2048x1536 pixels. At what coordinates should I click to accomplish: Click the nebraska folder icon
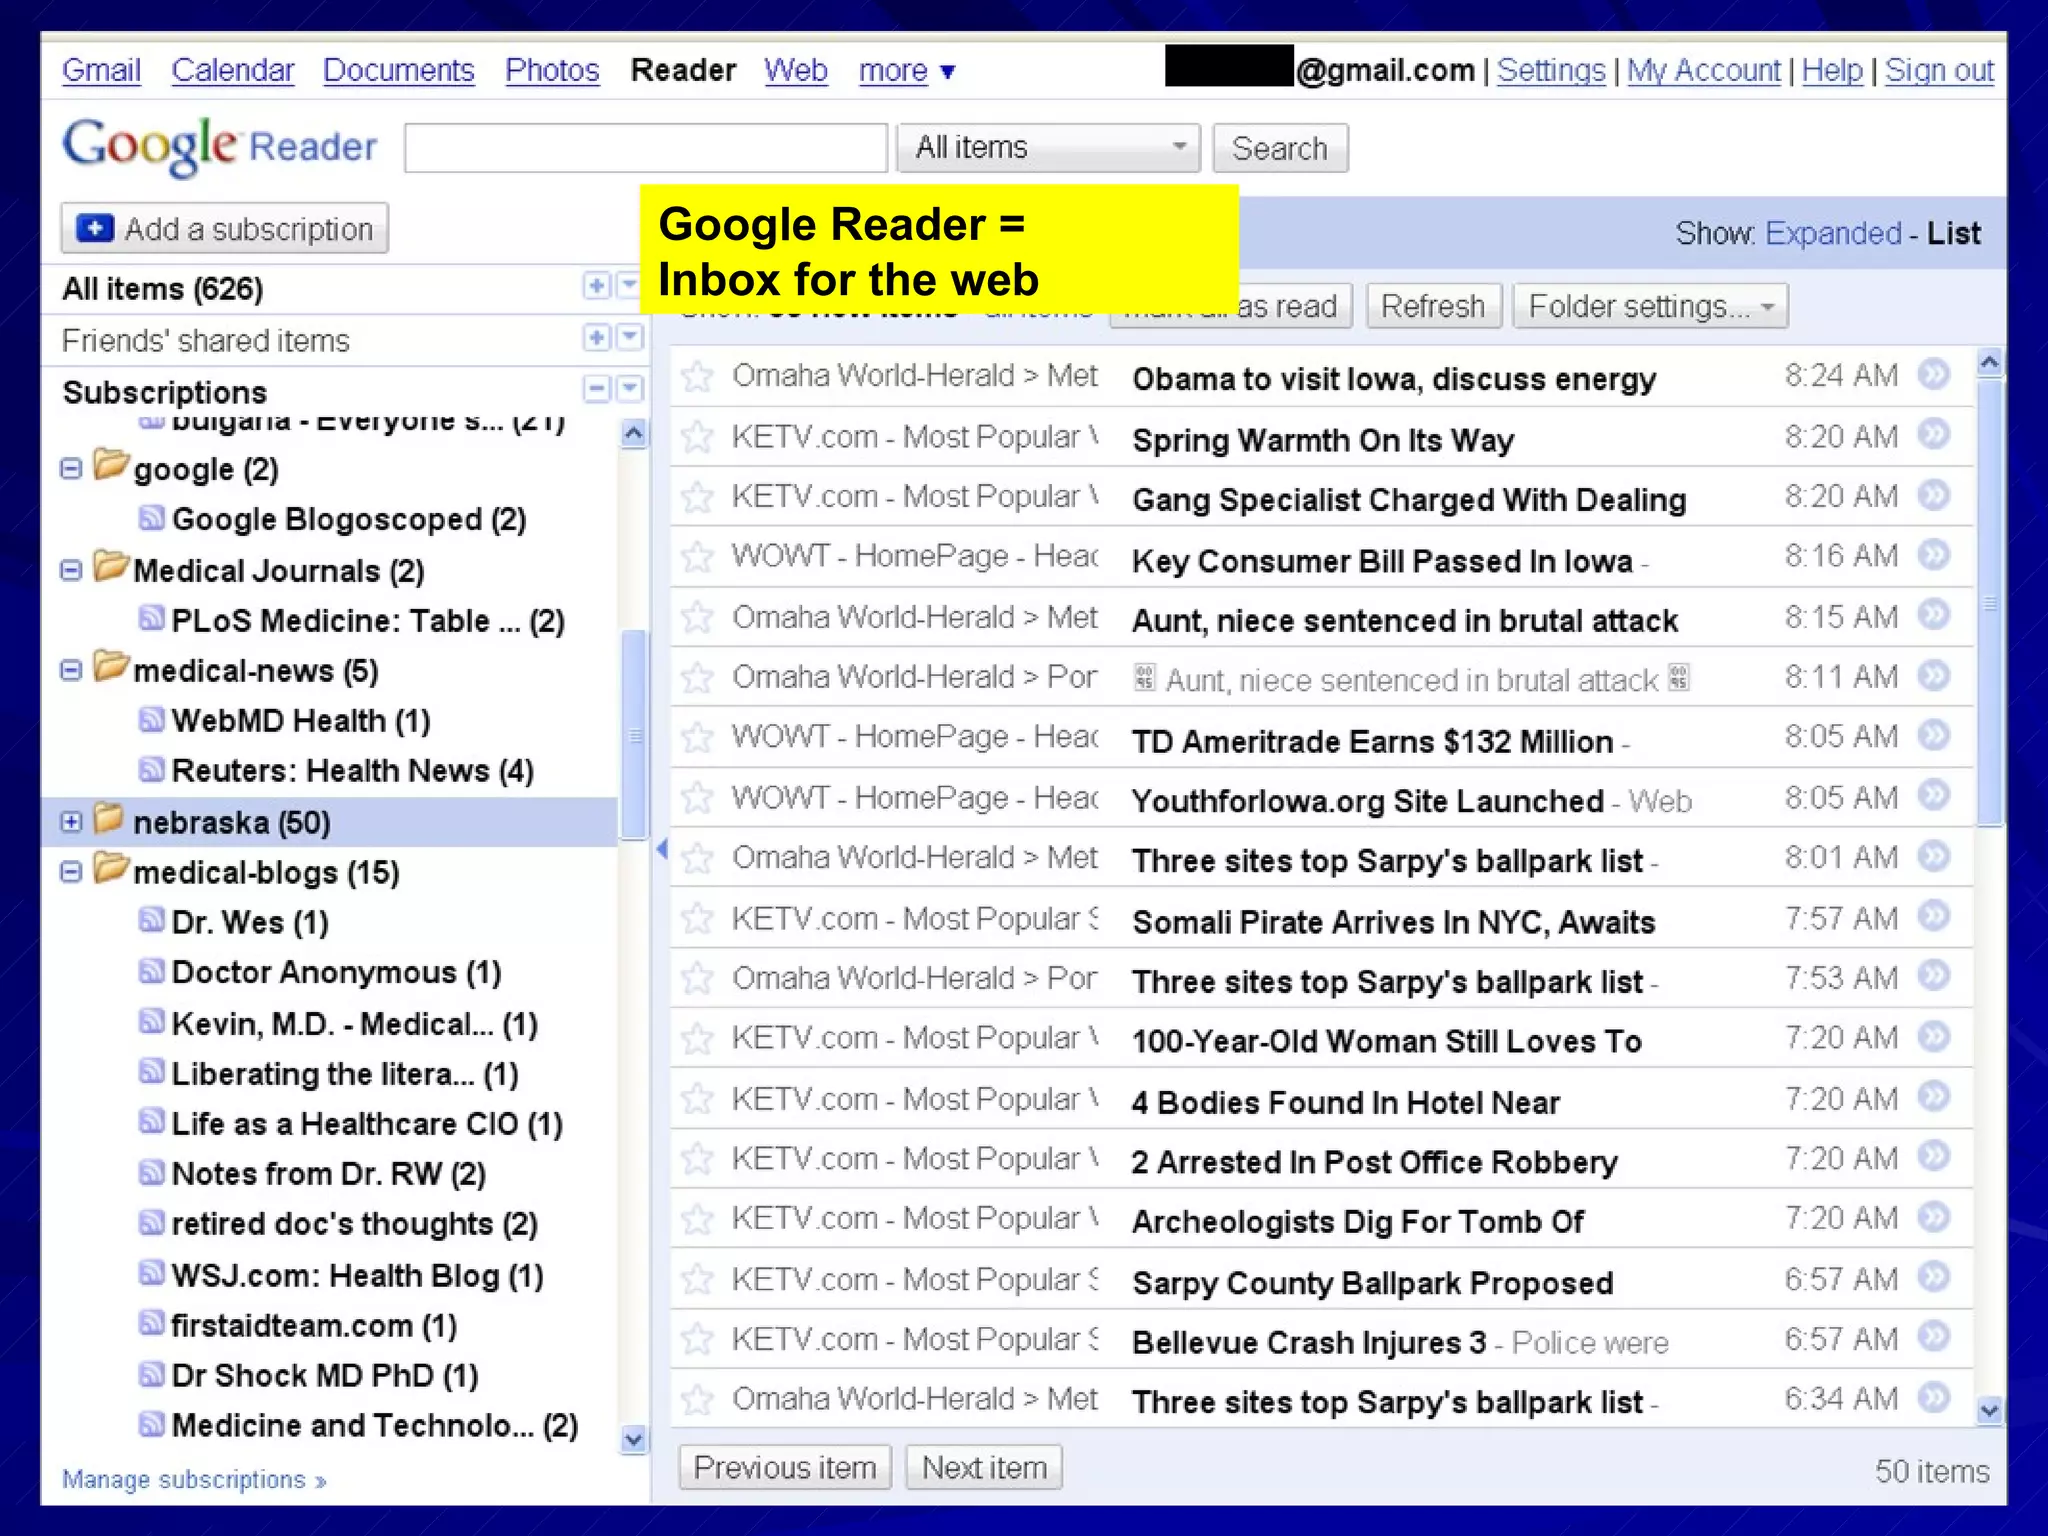point(109,819)
